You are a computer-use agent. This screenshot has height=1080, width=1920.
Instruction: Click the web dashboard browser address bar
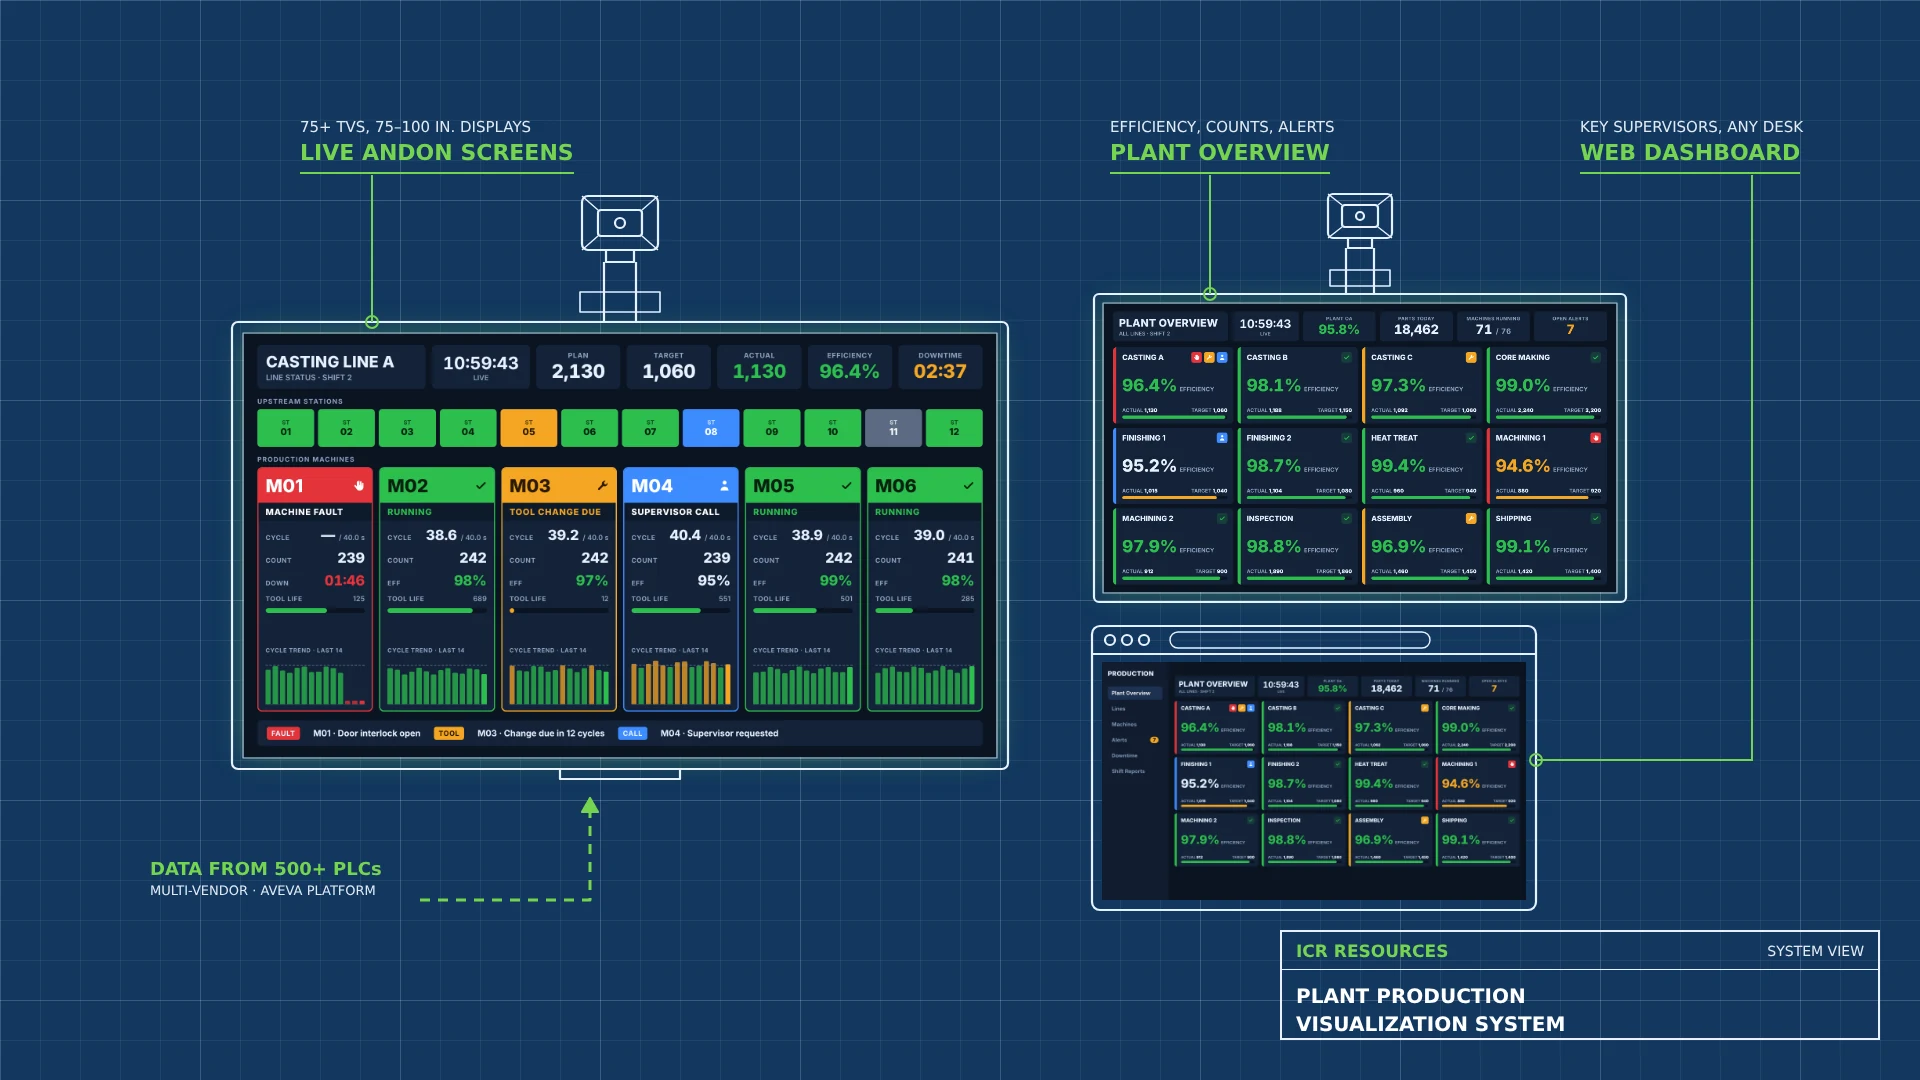(x=1300, y=640)
